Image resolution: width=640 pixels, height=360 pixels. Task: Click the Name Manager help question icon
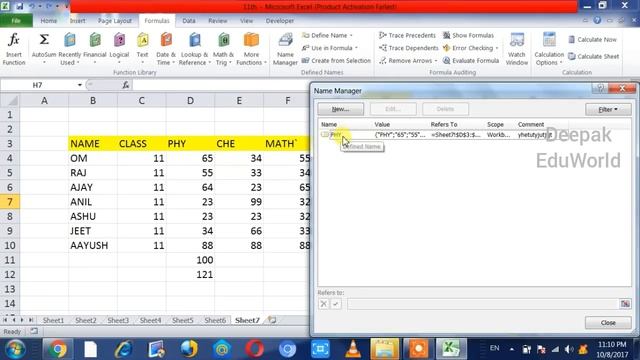click(x=600, y=88)
